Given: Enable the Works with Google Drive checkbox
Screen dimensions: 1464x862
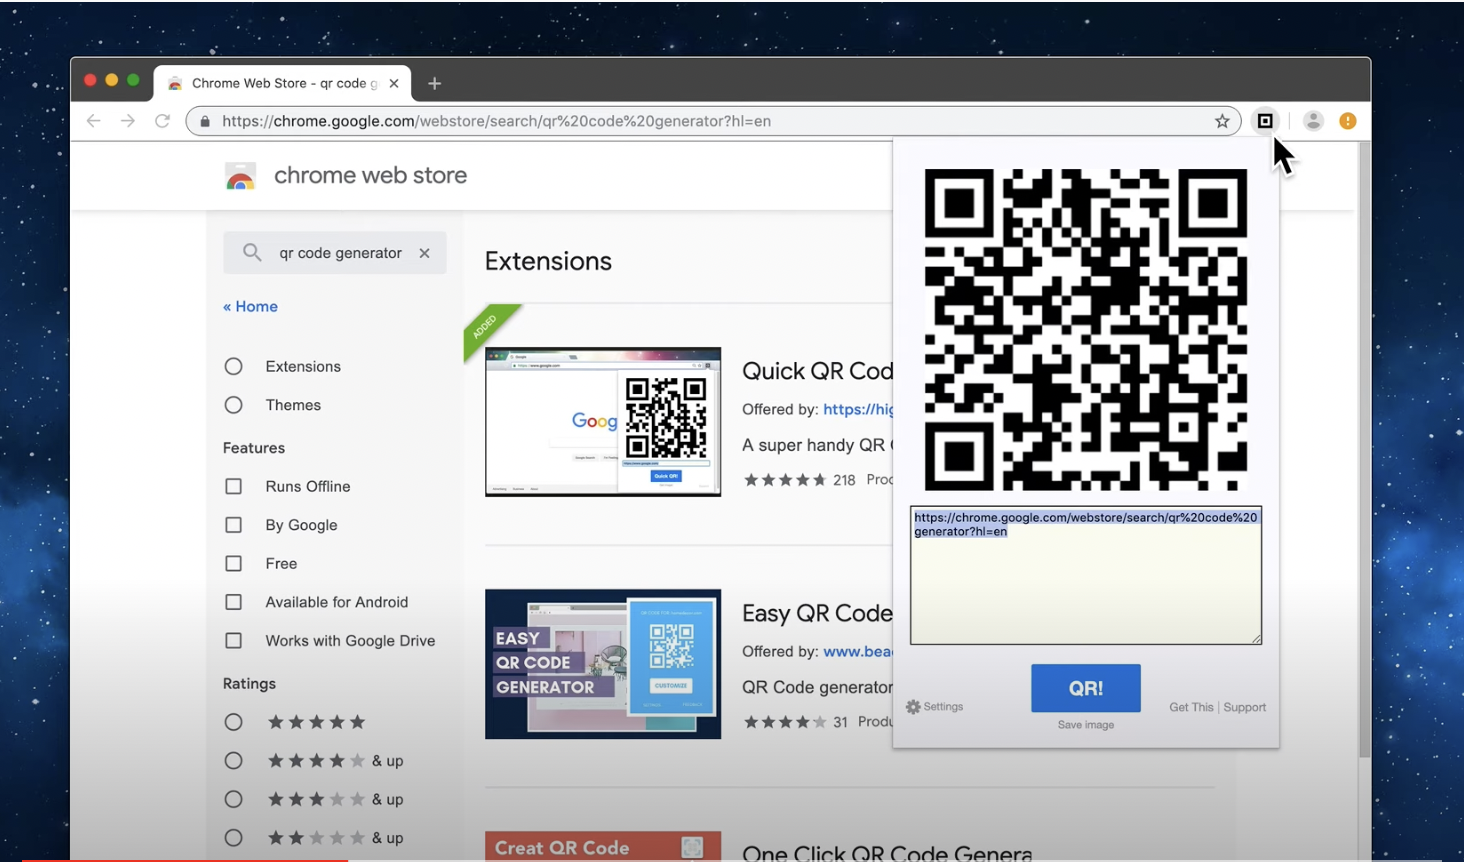Looking at the screenshot, I should point(233,641).
